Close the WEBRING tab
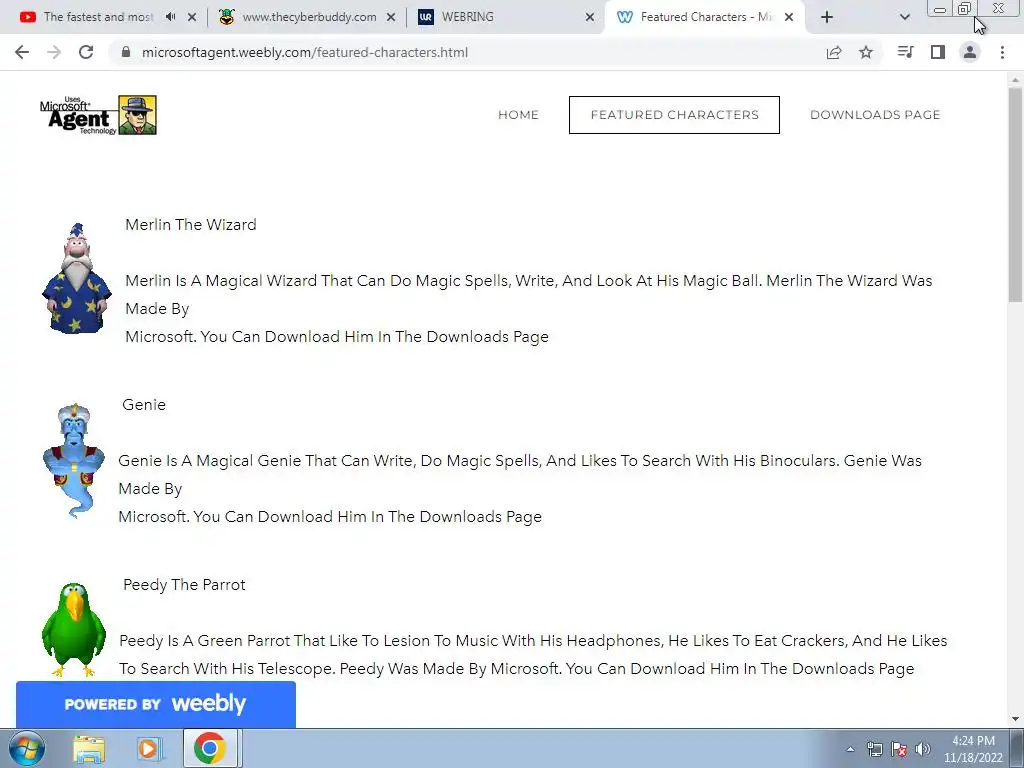Viewport: 1024px width, 768px height. tap(590, 17)
